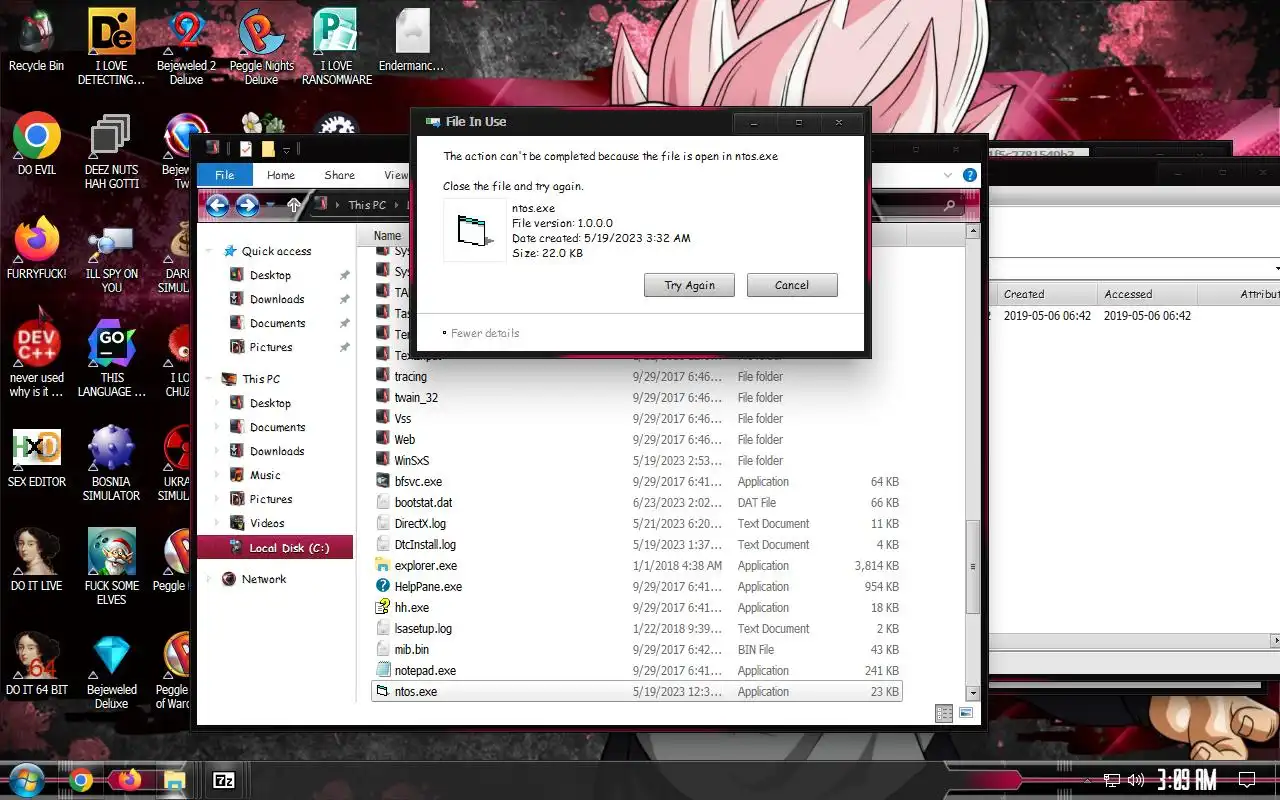Open the DO EVIL Chrome desktop shortcut
Image resolution: width=1280 pixels, height=800 pixels.
(x=37, y=144)
